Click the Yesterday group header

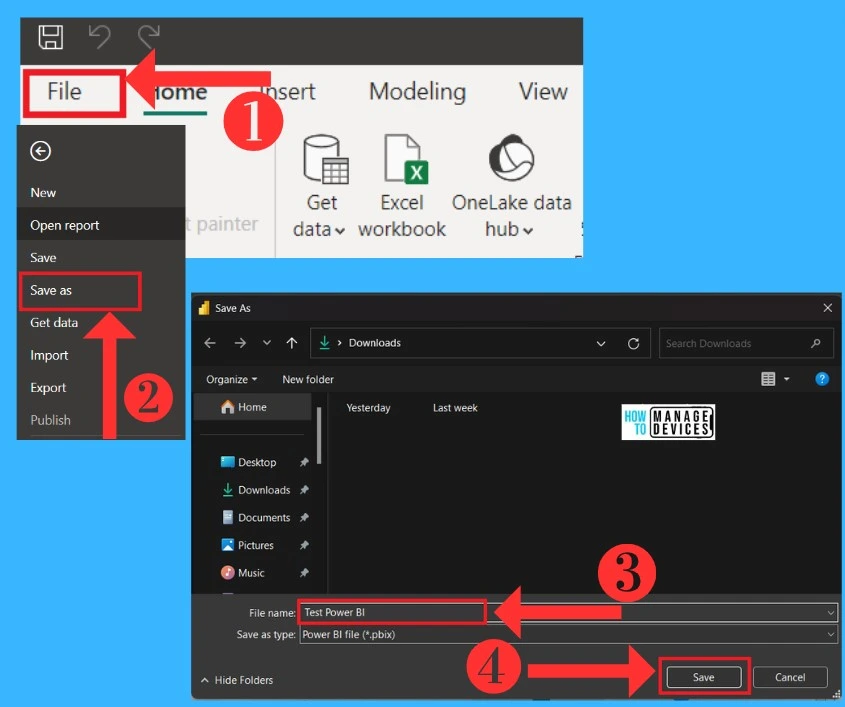pos(368,408)
